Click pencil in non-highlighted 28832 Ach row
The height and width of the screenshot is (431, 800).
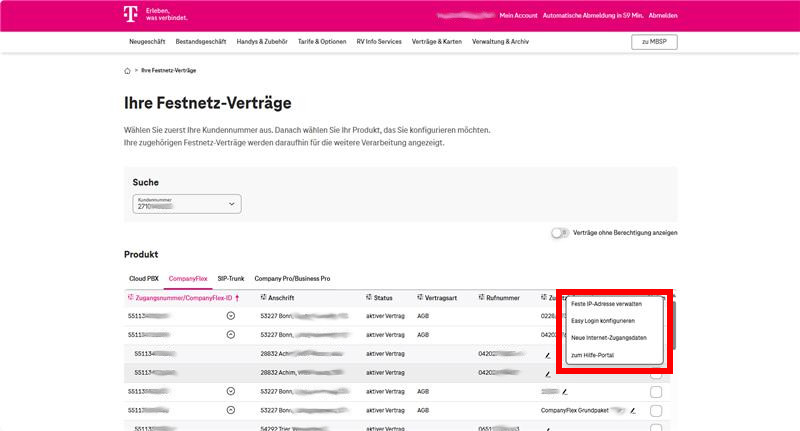[x=547, y=356]
